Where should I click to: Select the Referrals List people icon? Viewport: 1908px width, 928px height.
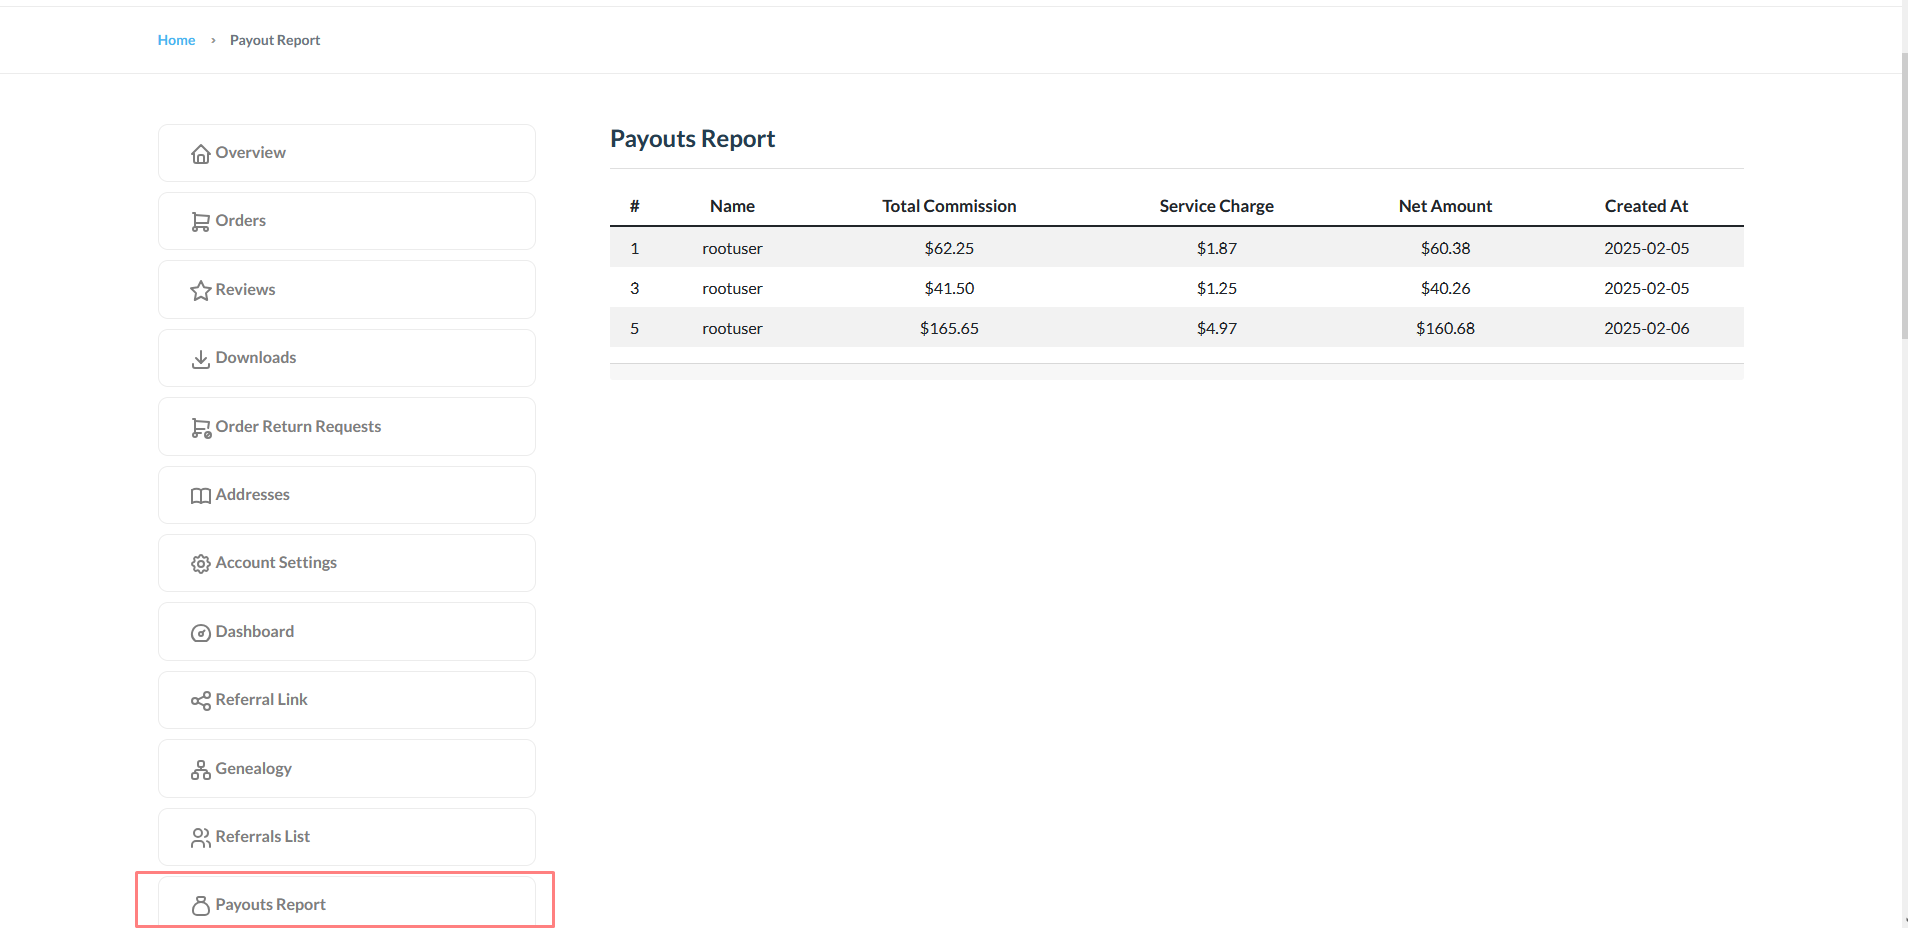pyautogui.click(x=200, y=837)
